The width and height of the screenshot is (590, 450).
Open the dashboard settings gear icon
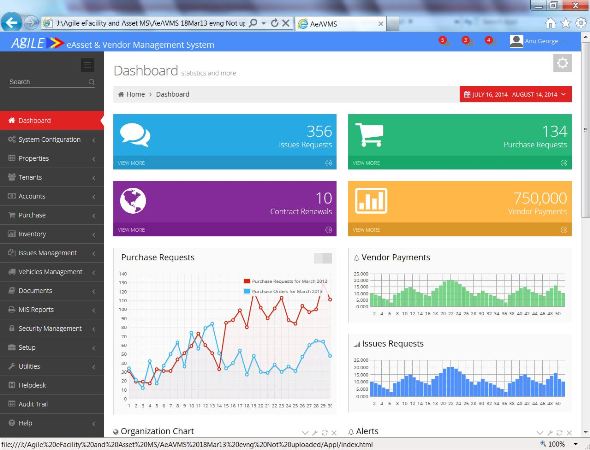pos(562,63)
